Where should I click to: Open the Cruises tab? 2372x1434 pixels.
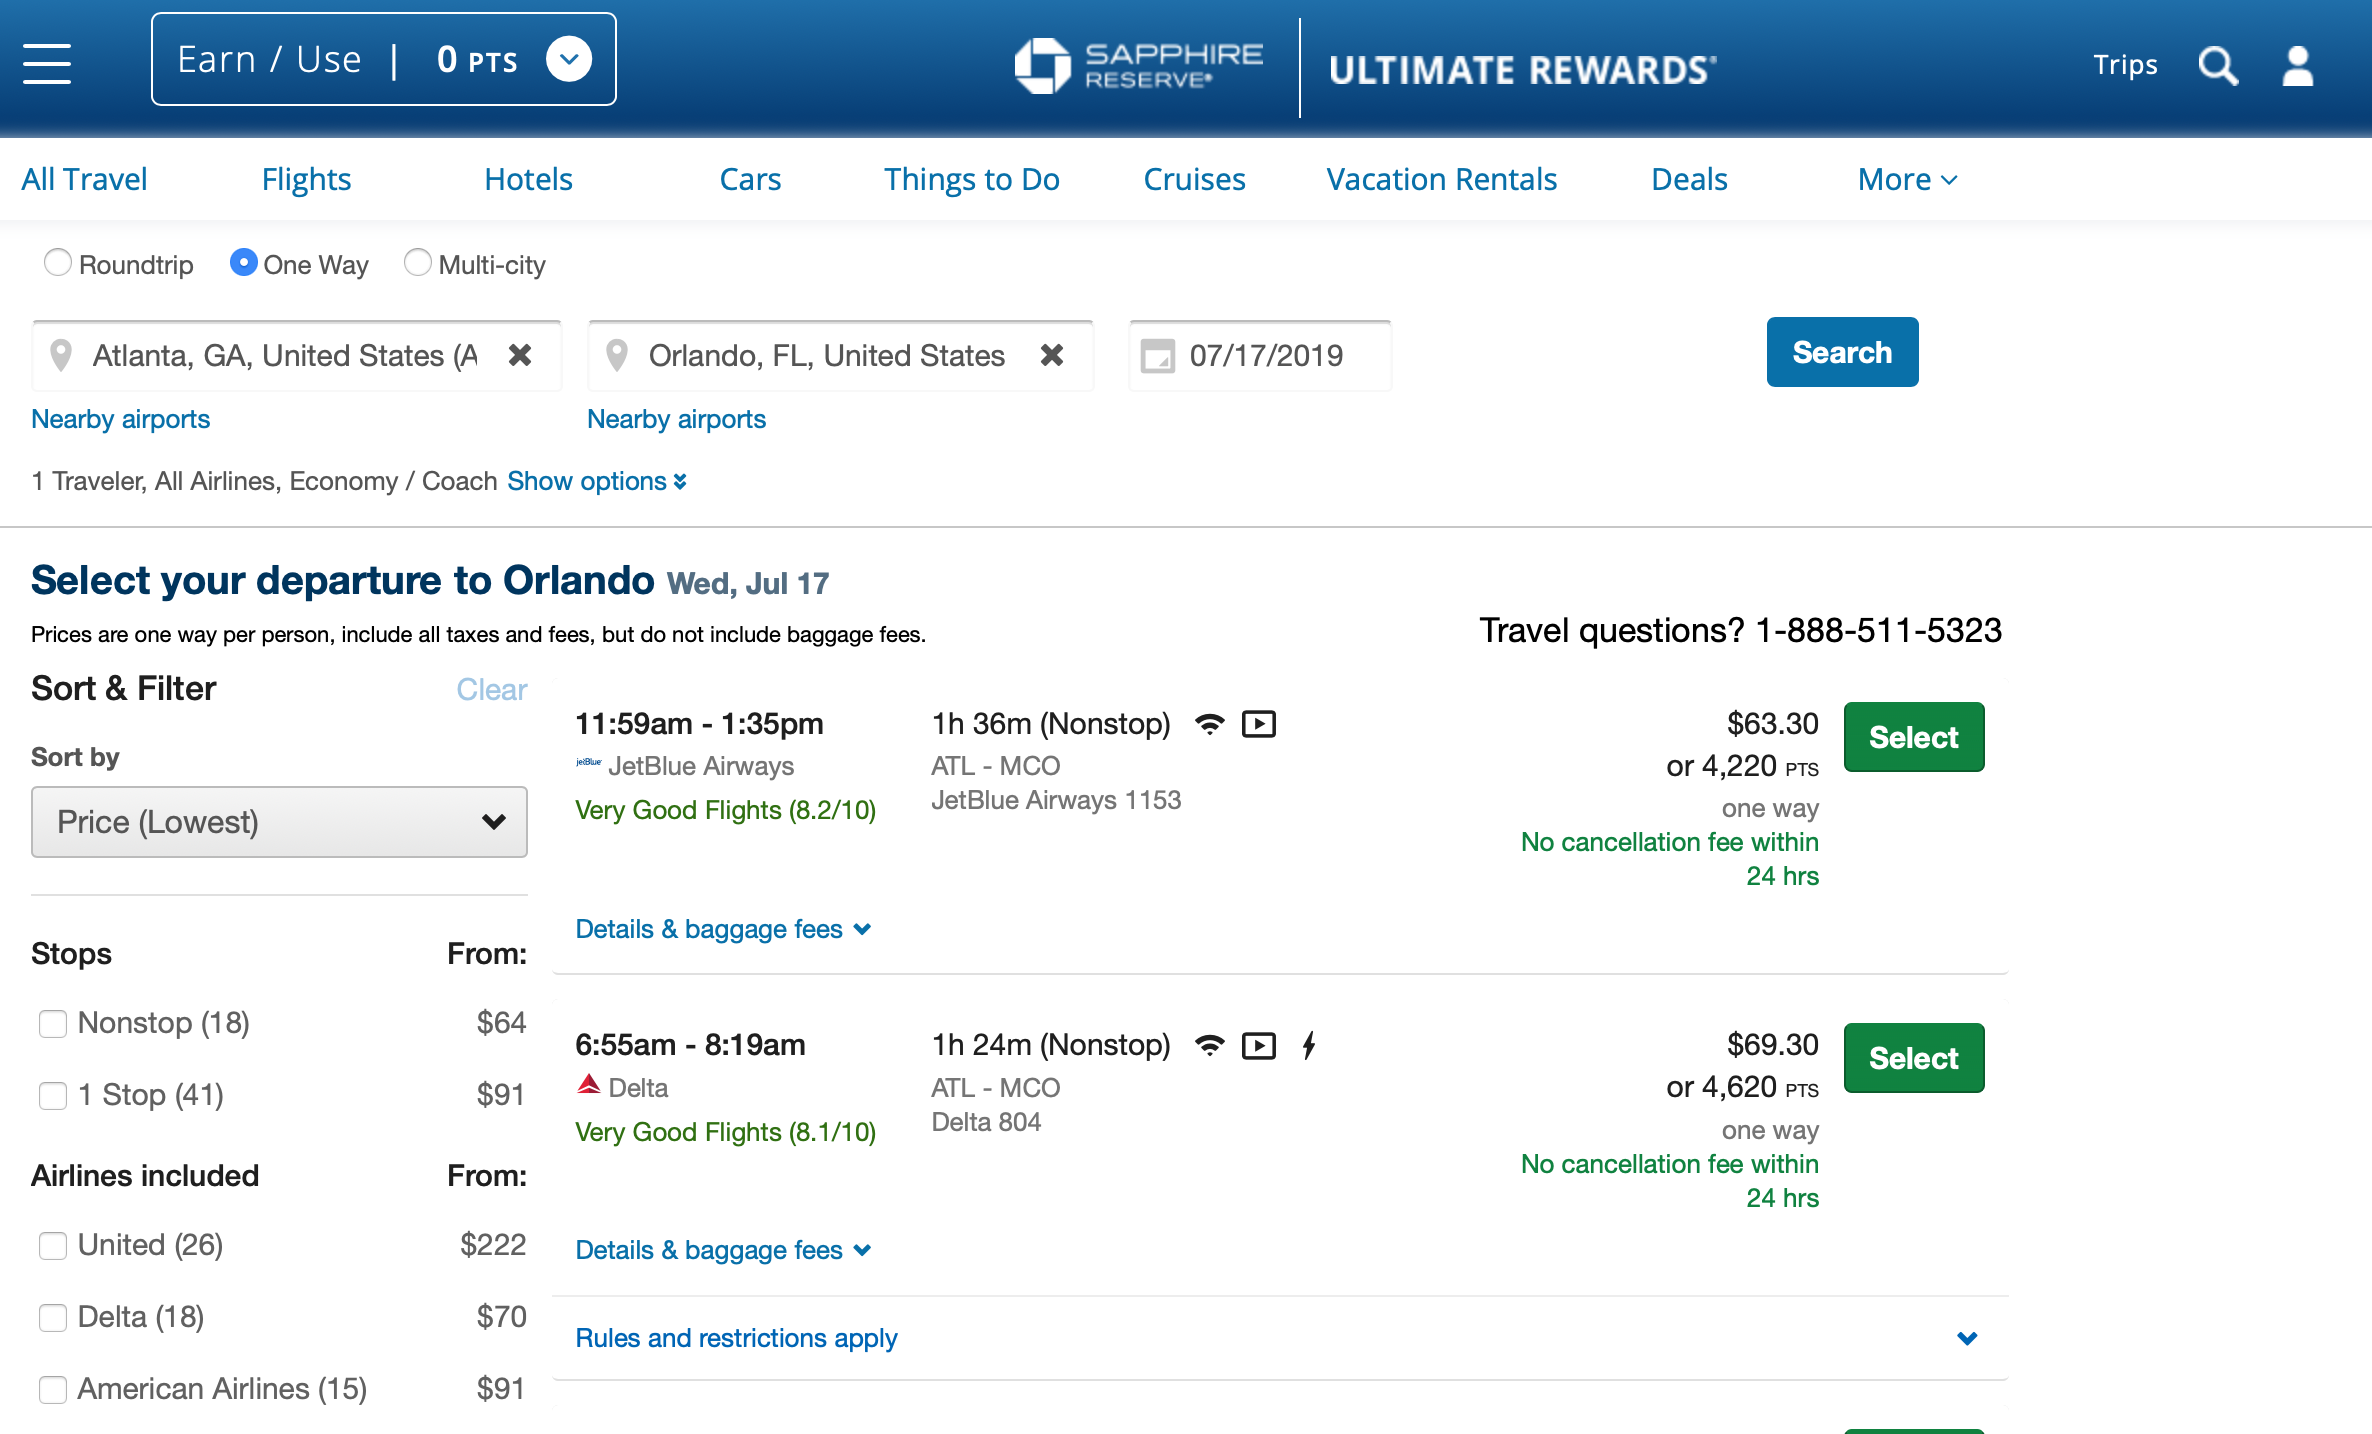click(x=1194, y=179)
